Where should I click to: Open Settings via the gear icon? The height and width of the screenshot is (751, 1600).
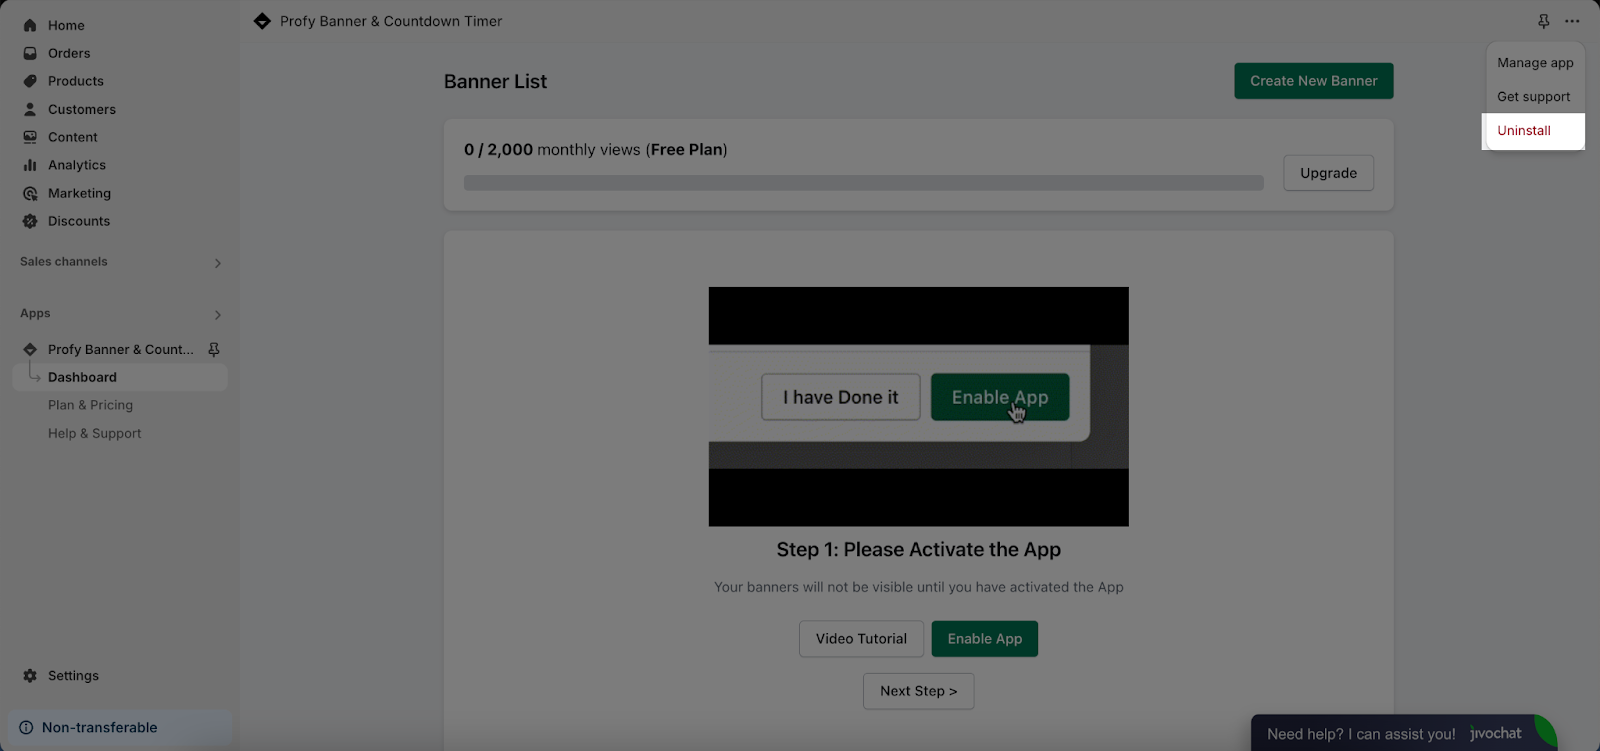30,676
